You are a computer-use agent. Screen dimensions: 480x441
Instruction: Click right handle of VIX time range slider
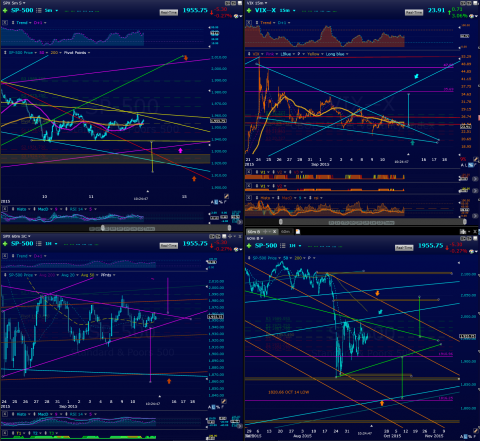(x=465, y=222)
